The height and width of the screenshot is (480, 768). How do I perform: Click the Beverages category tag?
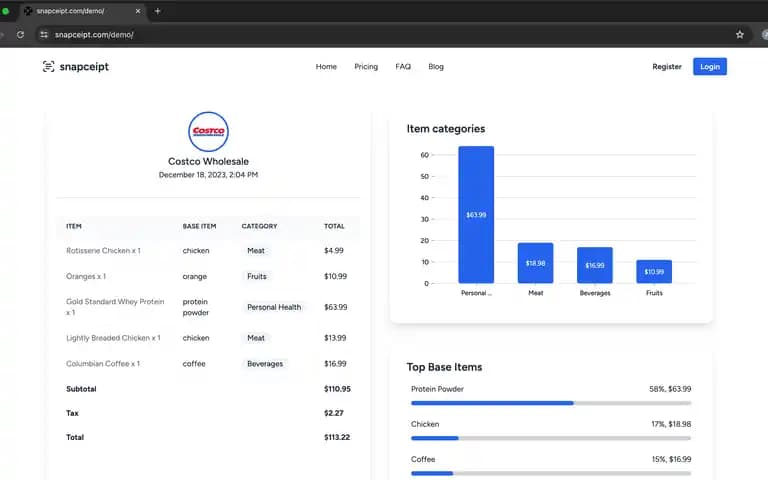pyautogui.click(x=265, y=363)
